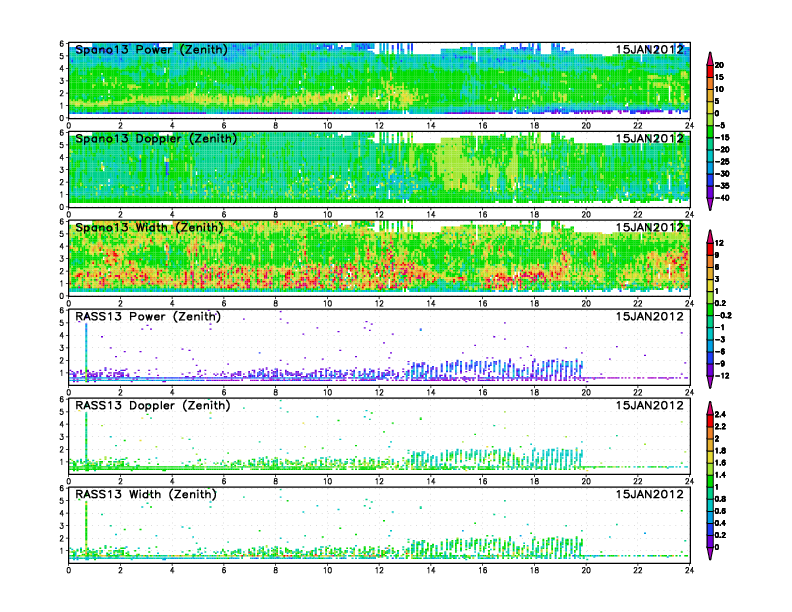Select the 'RASS13 Power (Zenith)' panel title
792x612 pixels.
coord(148,317)
